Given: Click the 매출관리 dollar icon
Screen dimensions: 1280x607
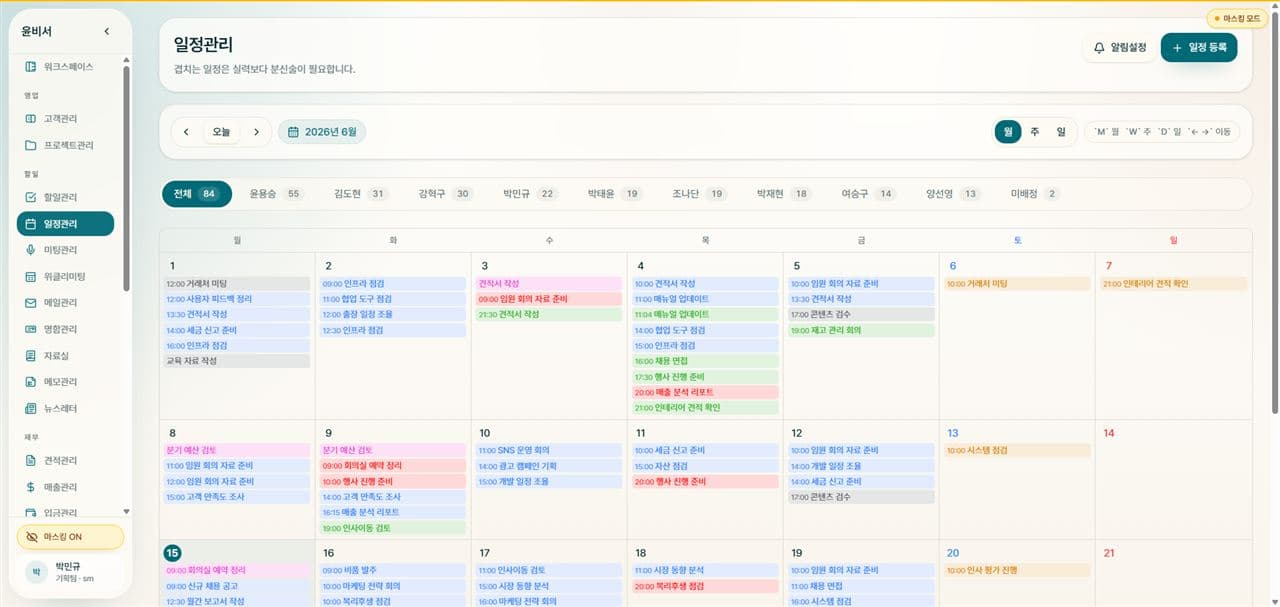Looking at the screenshot, I should 30,487.
